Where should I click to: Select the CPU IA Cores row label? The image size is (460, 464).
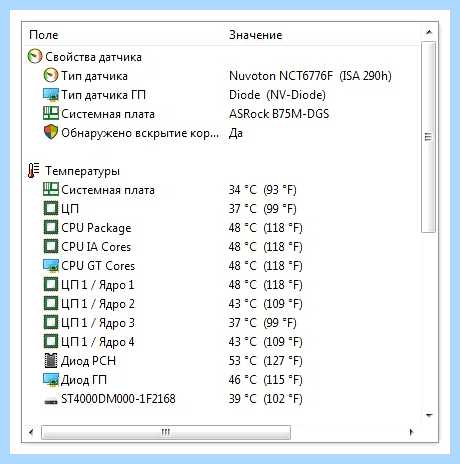point(96,247)
